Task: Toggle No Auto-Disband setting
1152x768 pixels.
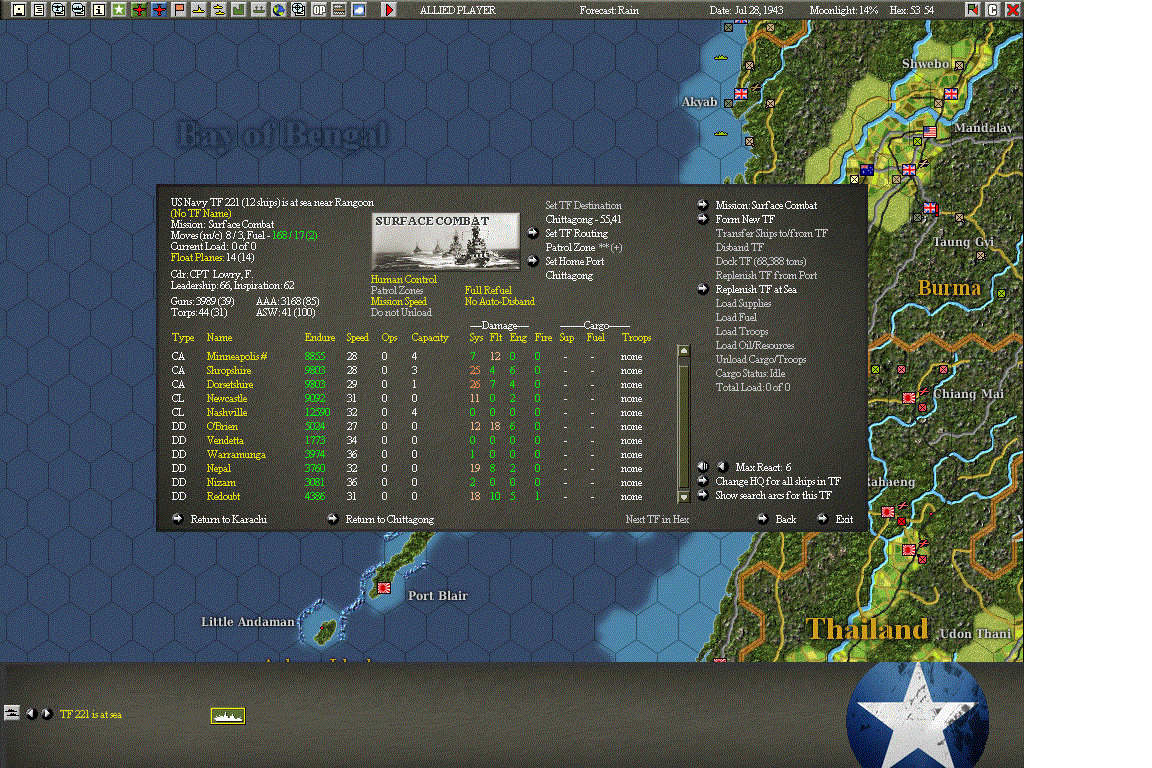Action: [x=500, y=301]
